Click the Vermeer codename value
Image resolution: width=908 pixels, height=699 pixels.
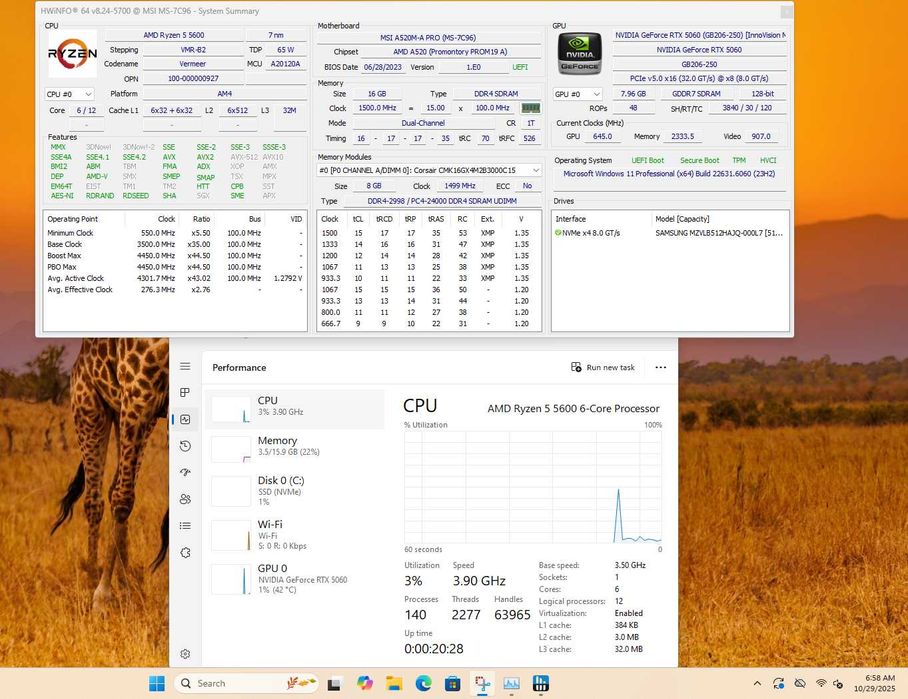pyautogui.click(x=192, y=64)
